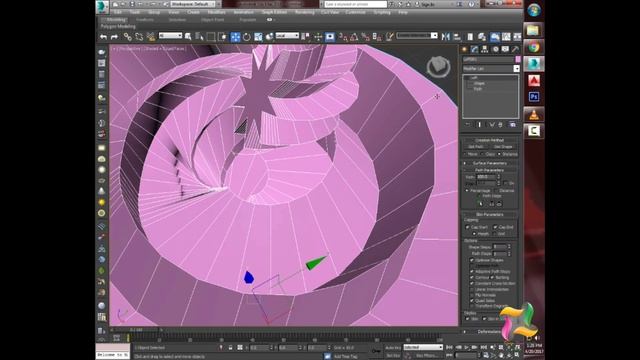This screenshot has width=640, height=360.
Task: Click the Redo arrow in main toolbar
Action: 114,37
